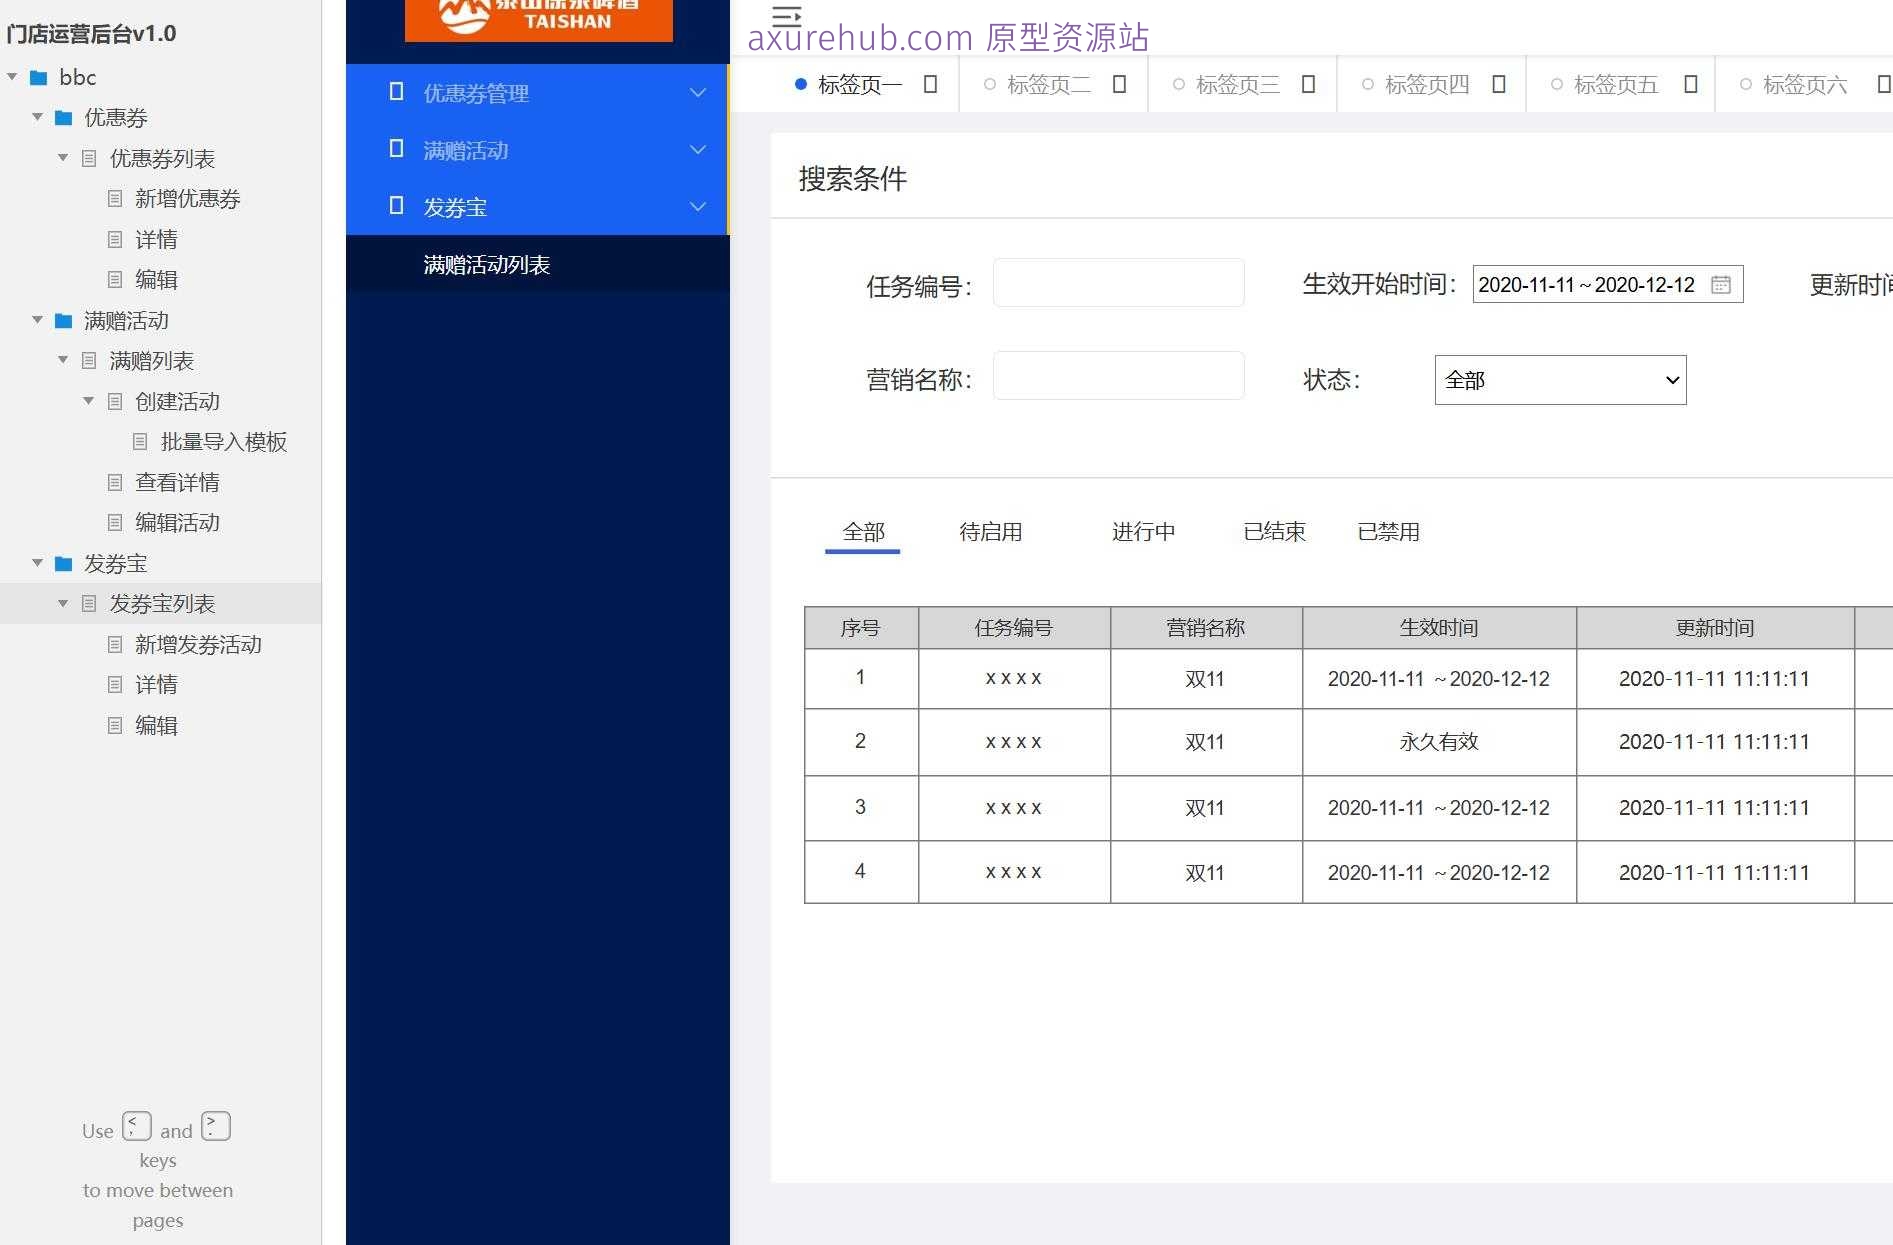Switch to the 待启用 filter tab
Screen dimensions: 1893x1245
point(991,531)
